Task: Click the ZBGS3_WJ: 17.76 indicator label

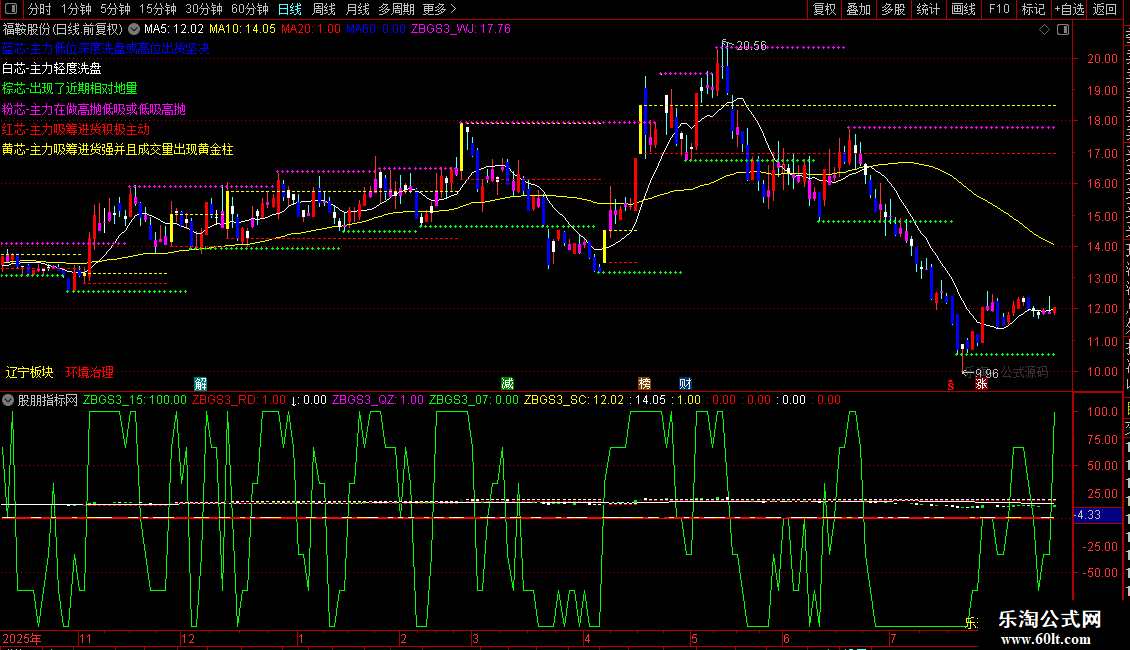Action: [461, 30]
